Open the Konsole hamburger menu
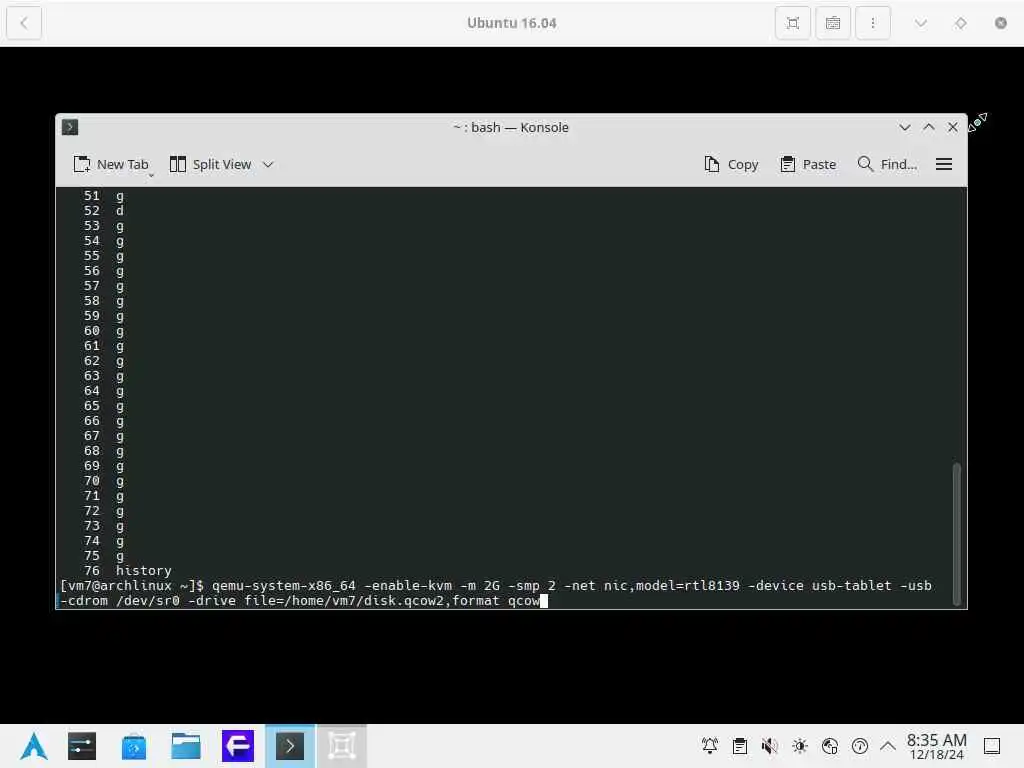Screen dimensions: 1024x768 point(944,165)
